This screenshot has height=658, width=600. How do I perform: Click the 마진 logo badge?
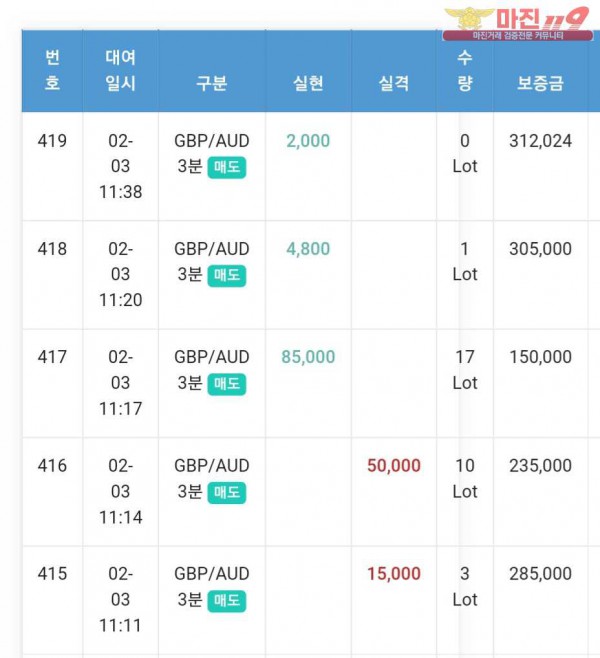pyautogui.click(x=520, y=22)
